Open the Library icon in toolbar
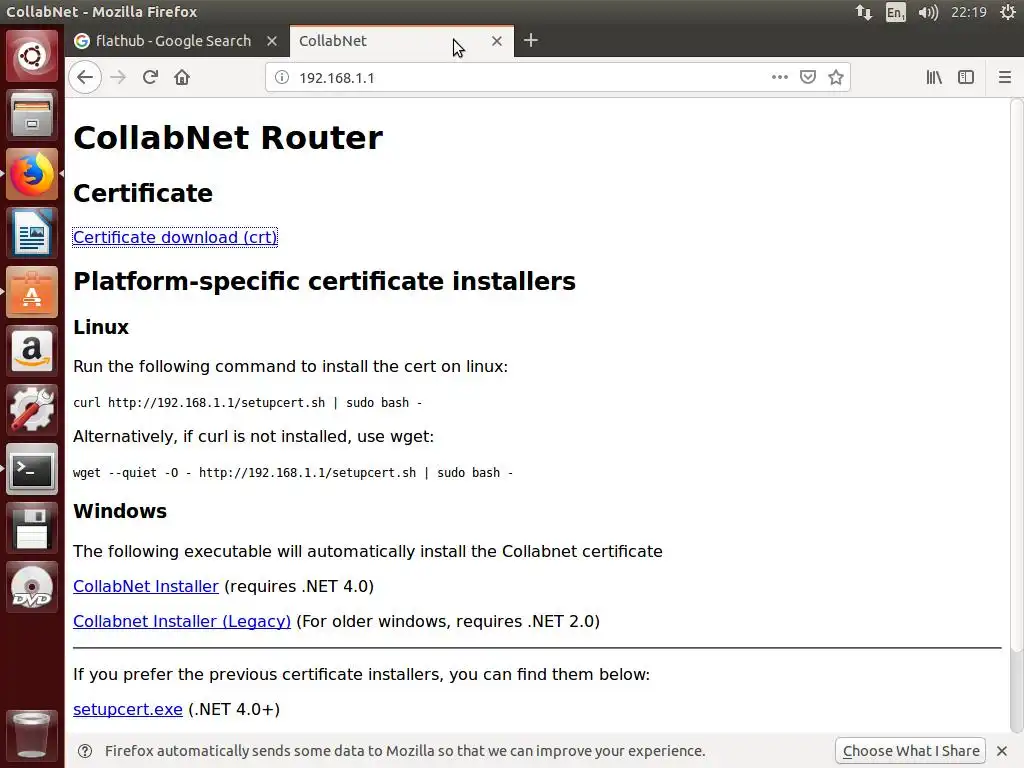 tap(934, 78)
